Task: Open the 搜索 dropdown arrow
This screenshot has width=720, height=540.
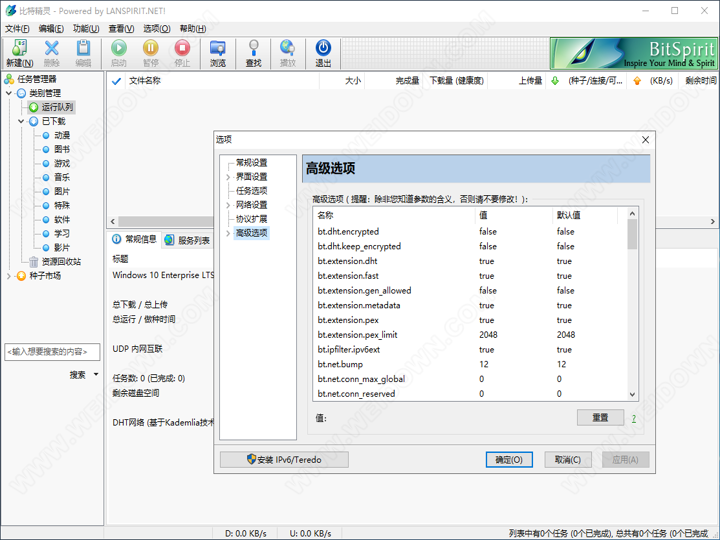Action: (x=96, y=374)
